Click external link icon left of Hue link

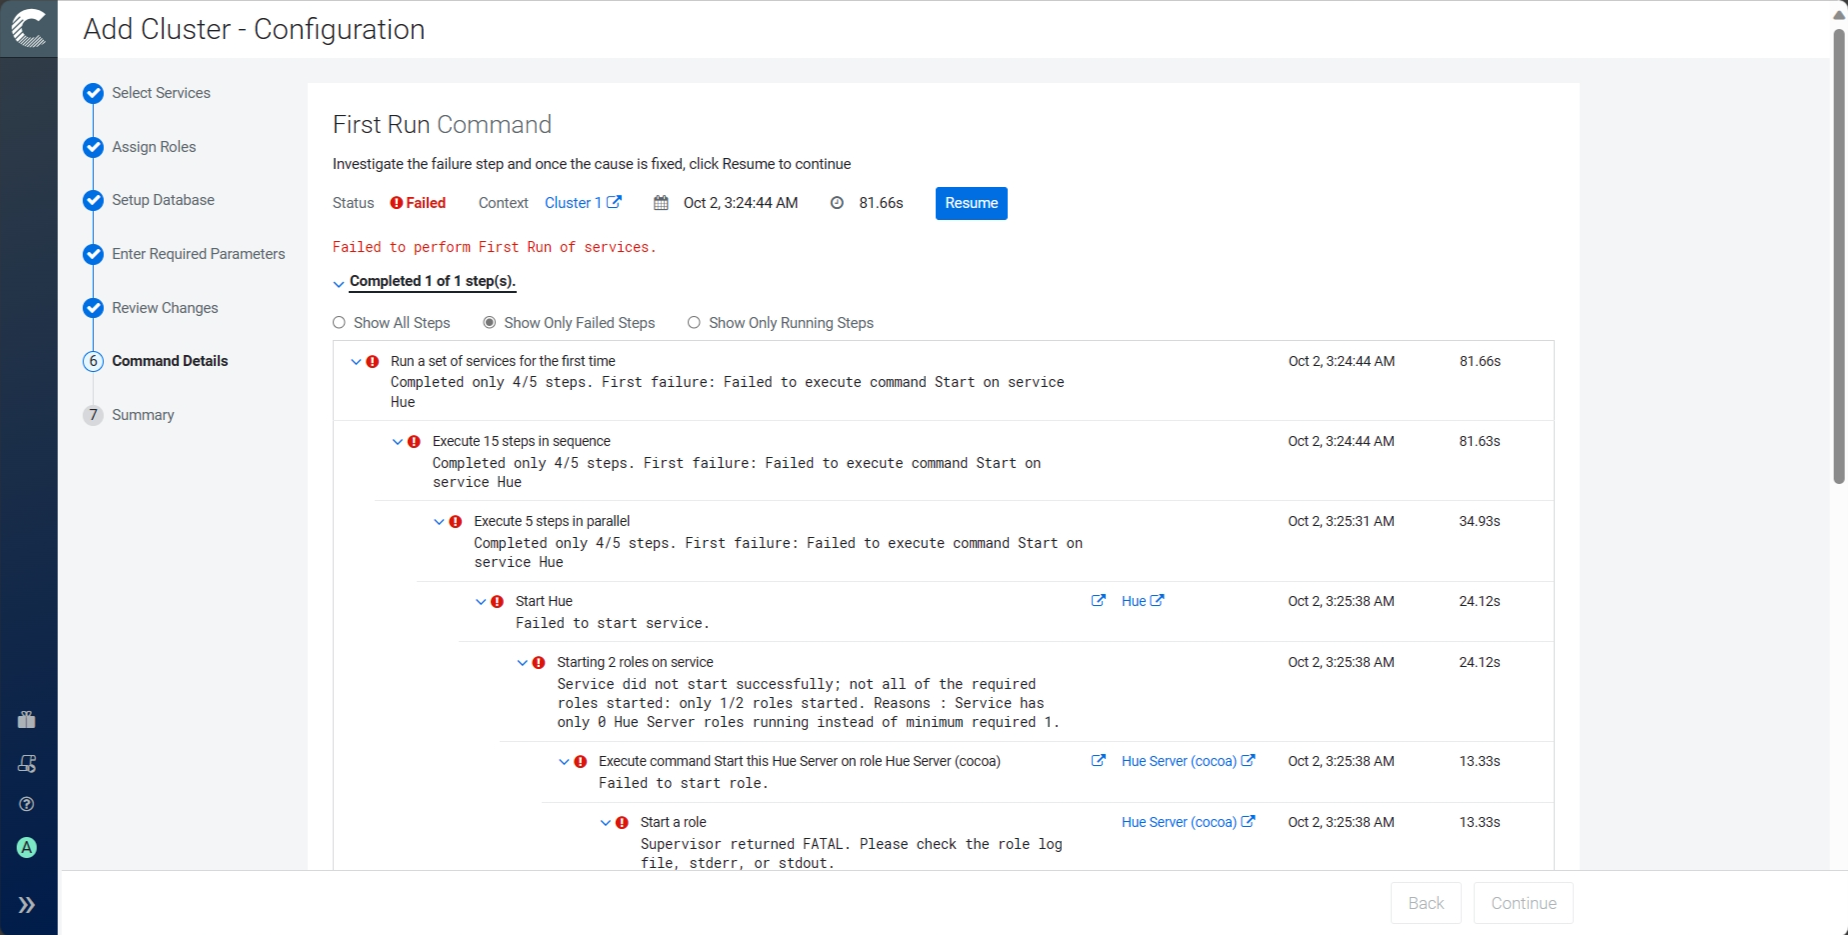click(1098, 601)
